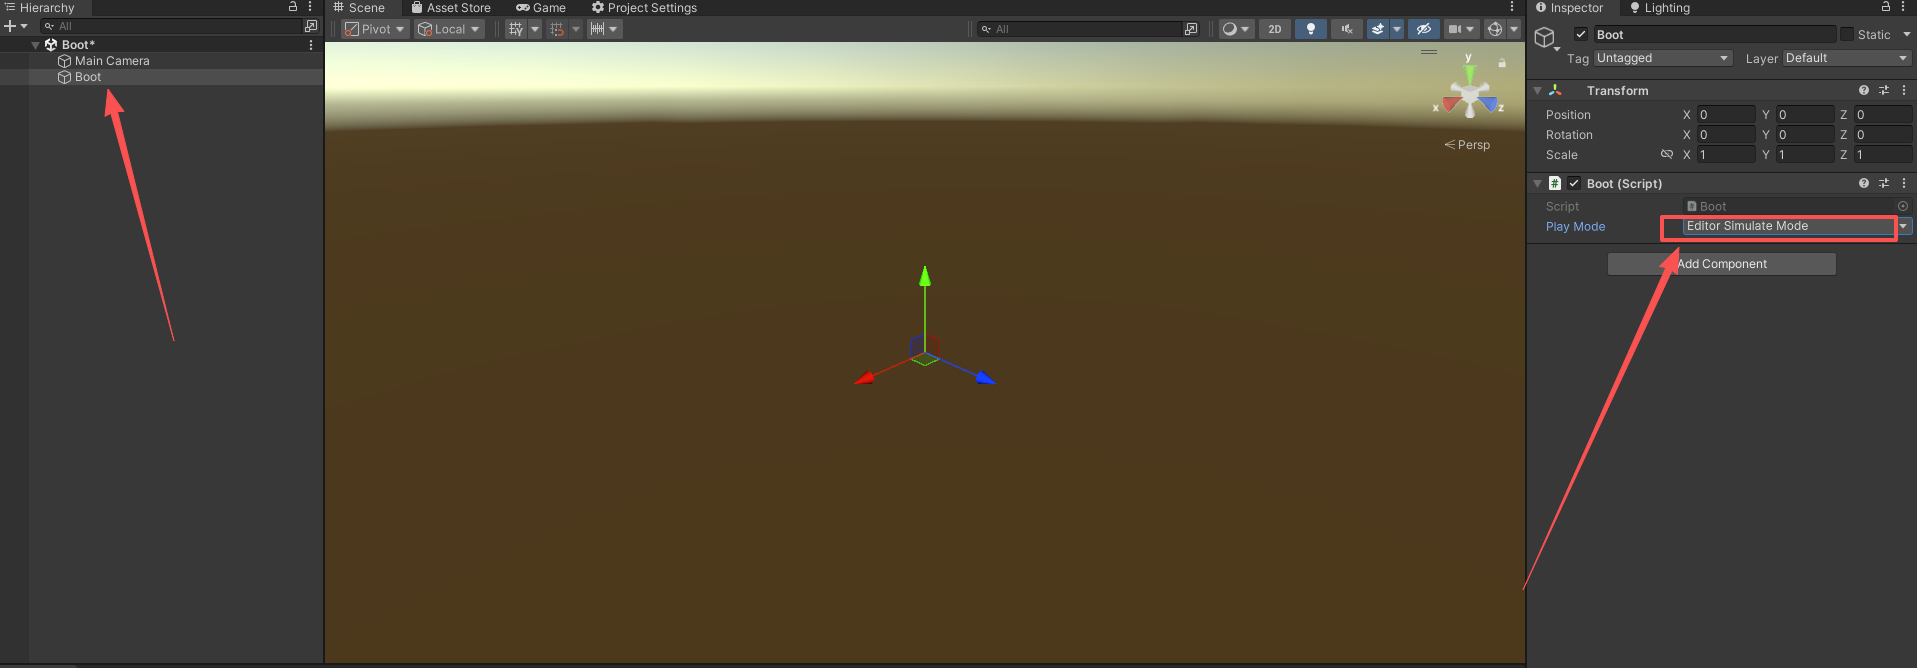
Task: Toggle scene lighting bulb button
Action: point(1310,29)
